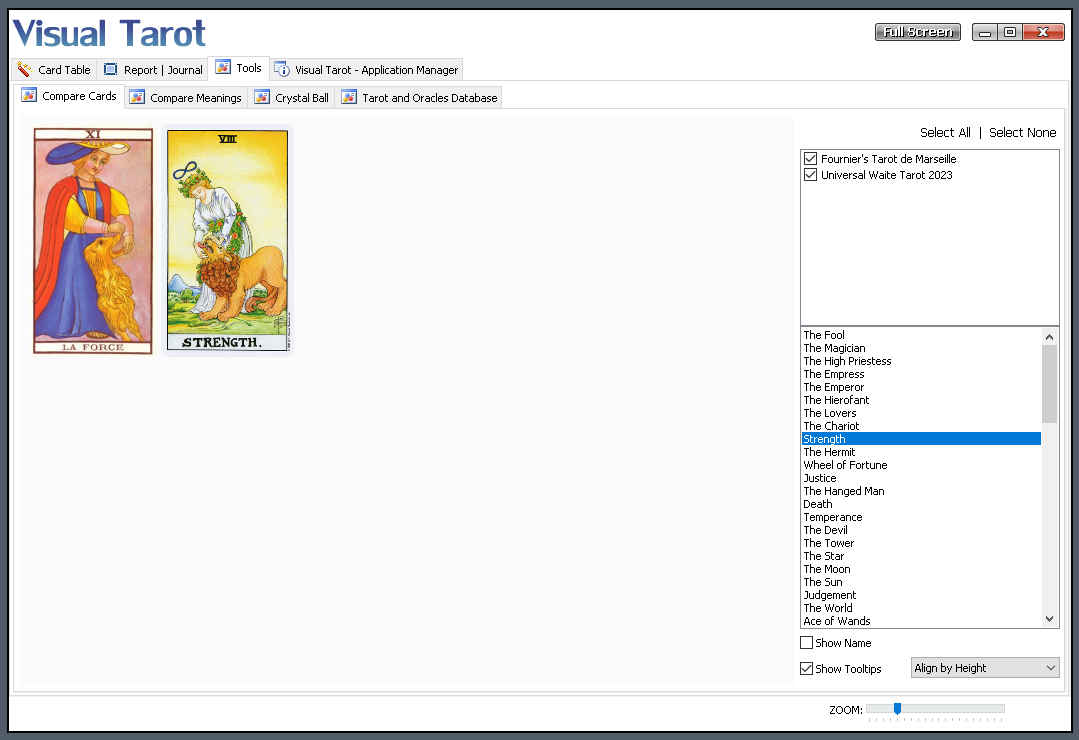Minimize the Visual Tarot window
This screenshot has height=740, width=1079.
985,32
